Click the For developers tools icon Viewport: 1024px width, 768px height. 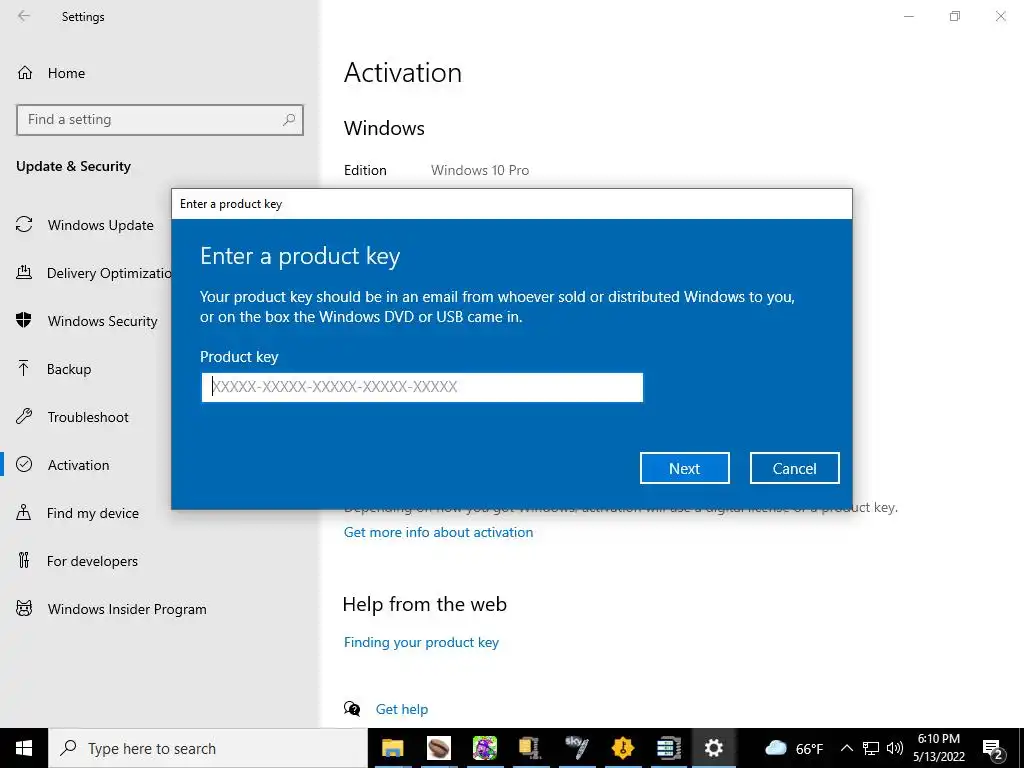(x=24, y=560)
